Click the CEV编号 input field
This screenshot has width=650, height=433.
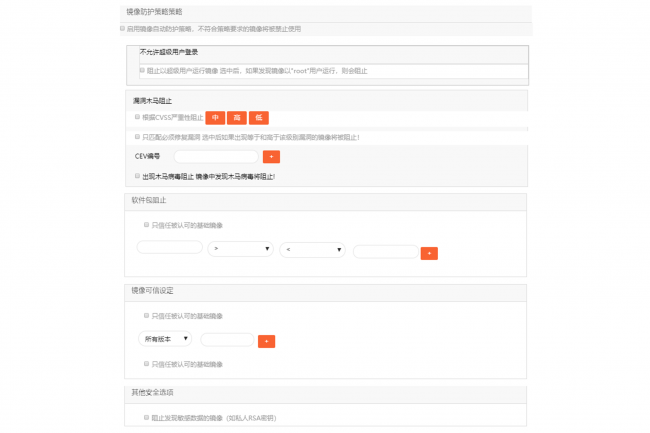tap(216, 157)
